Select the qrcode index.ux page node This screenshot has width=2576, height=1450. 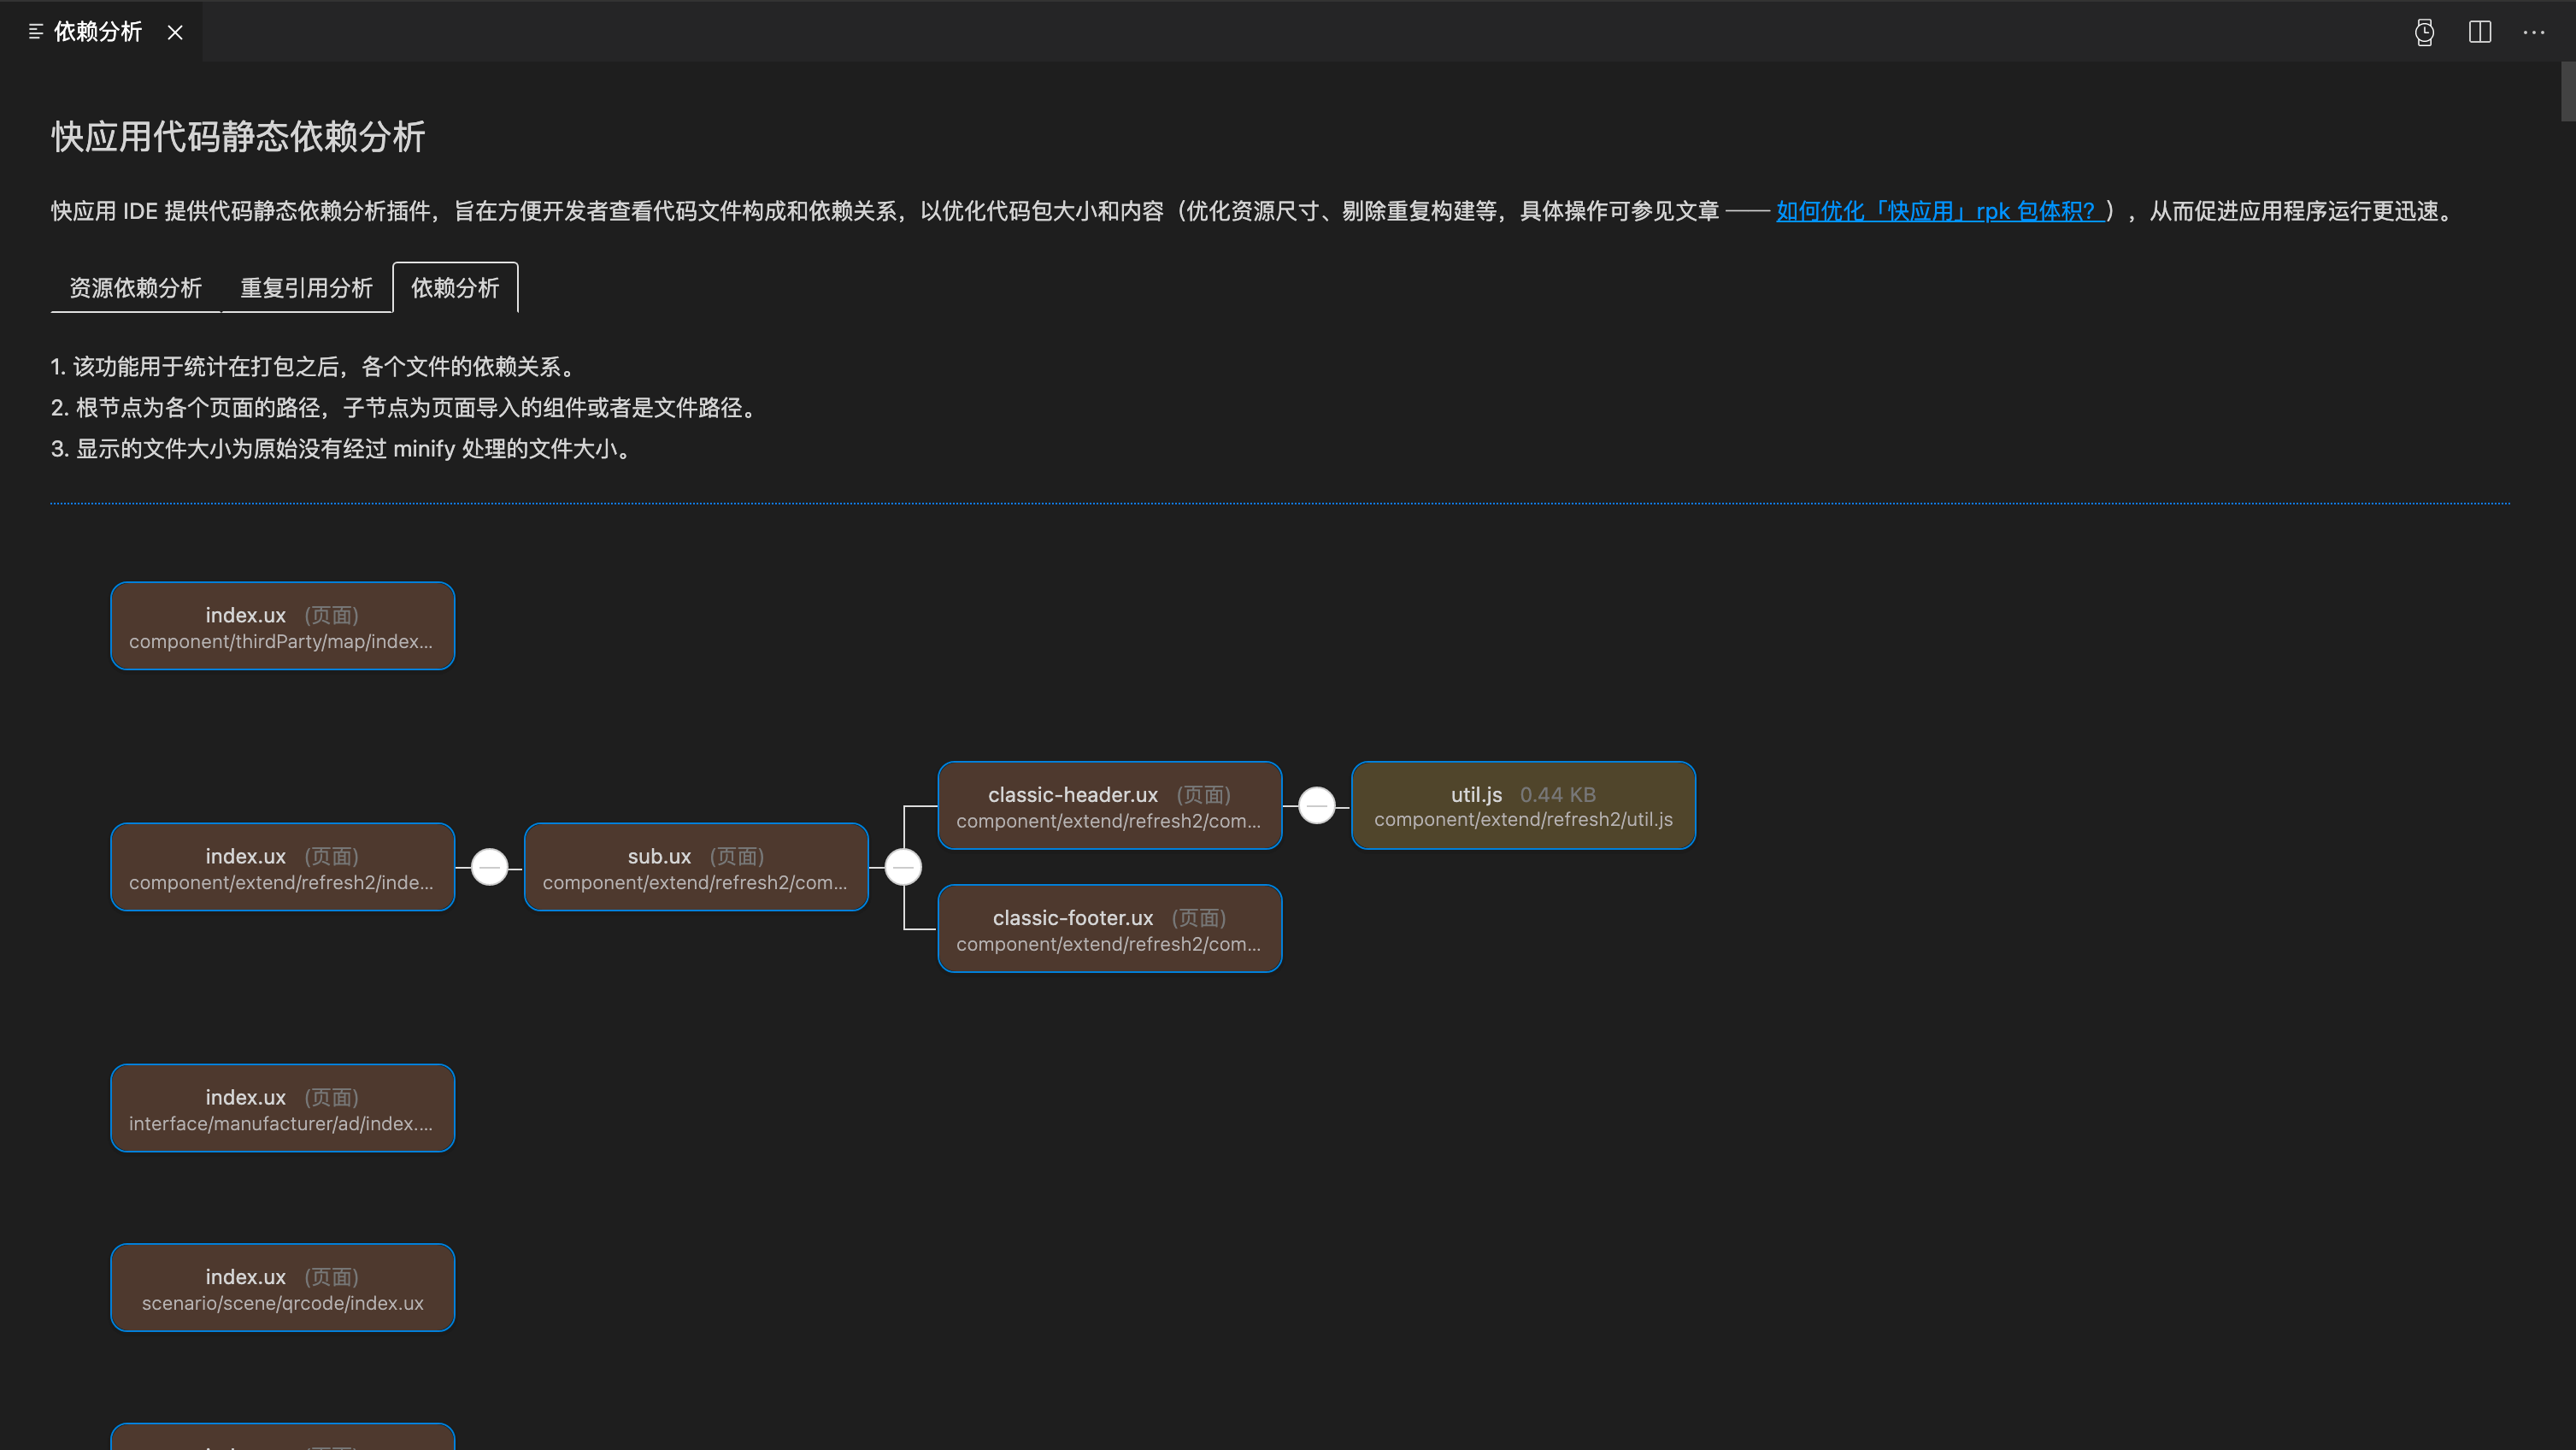[x=282, y=1288]
